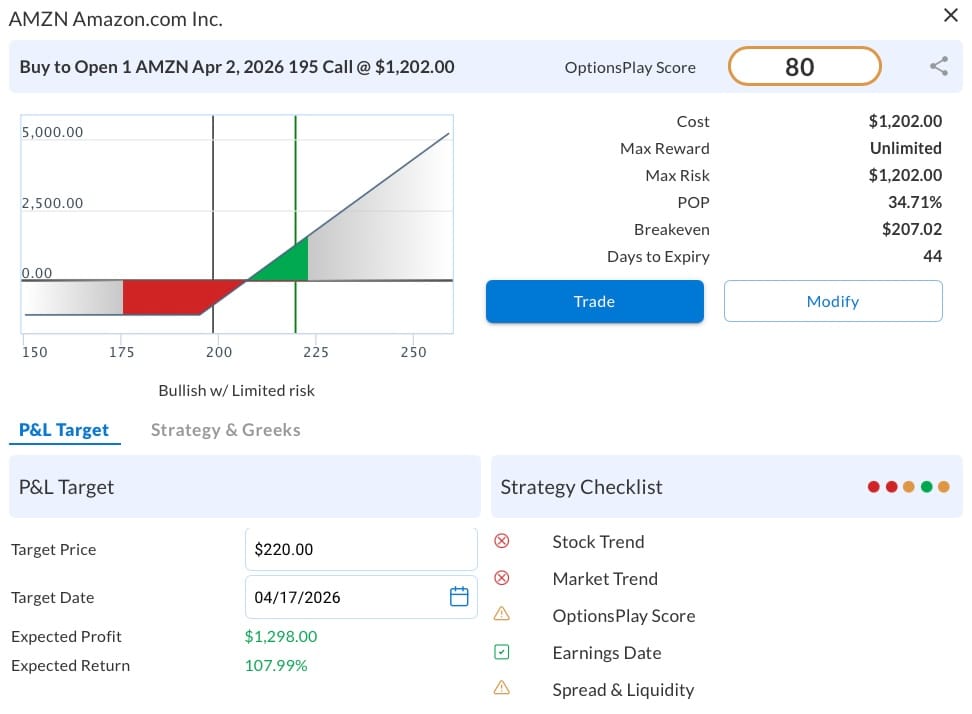Click the Market Trend red X icon
Image resolution: width=972 pixels, height=714 pixels.
502,578
